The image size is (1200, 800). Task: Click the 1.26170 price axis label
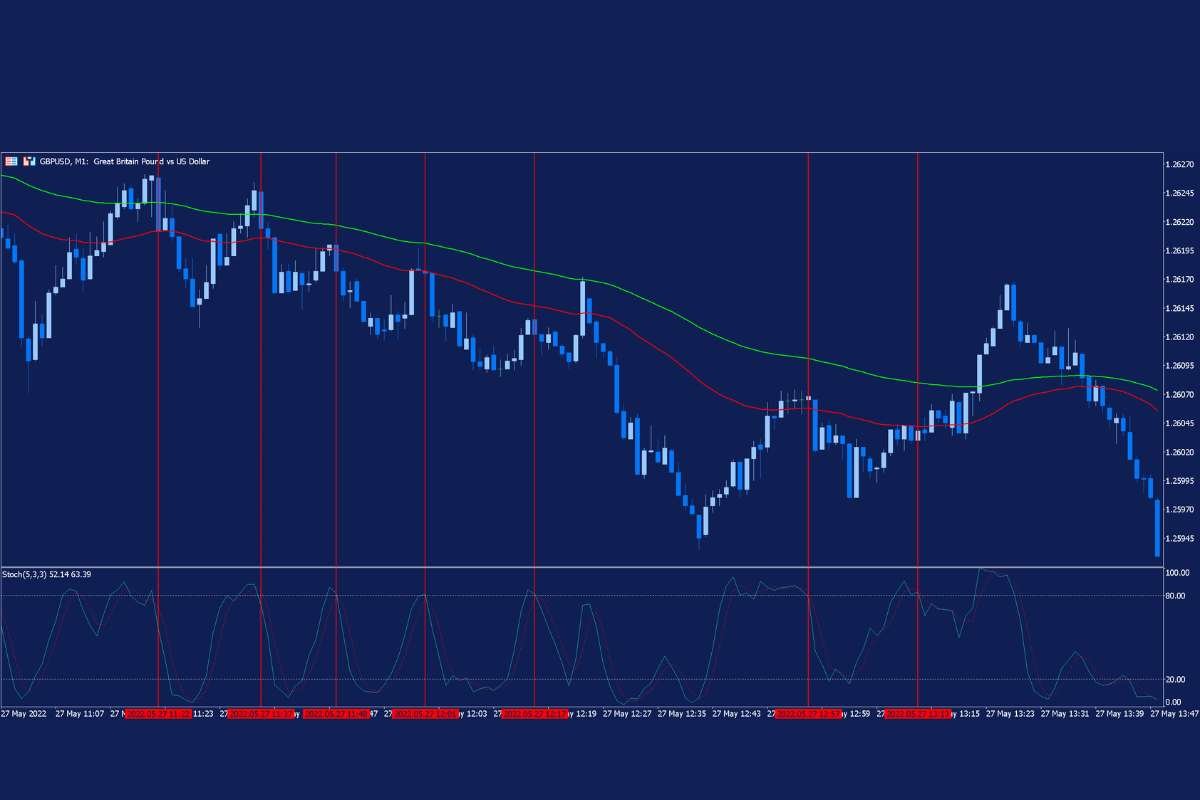tap(1181, 279)
